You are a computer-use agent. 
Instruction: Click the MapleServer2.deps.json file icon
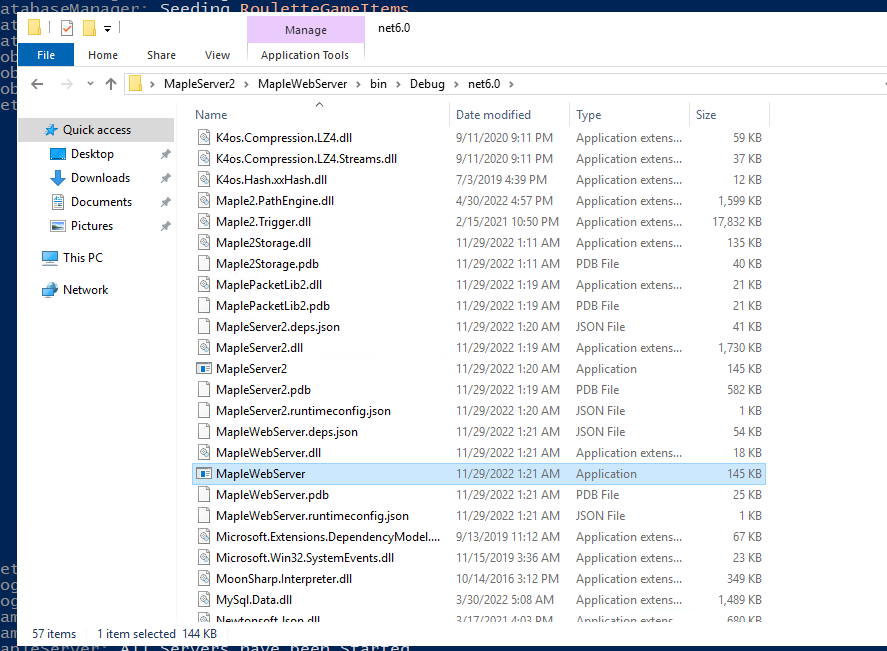pos(204,327)
